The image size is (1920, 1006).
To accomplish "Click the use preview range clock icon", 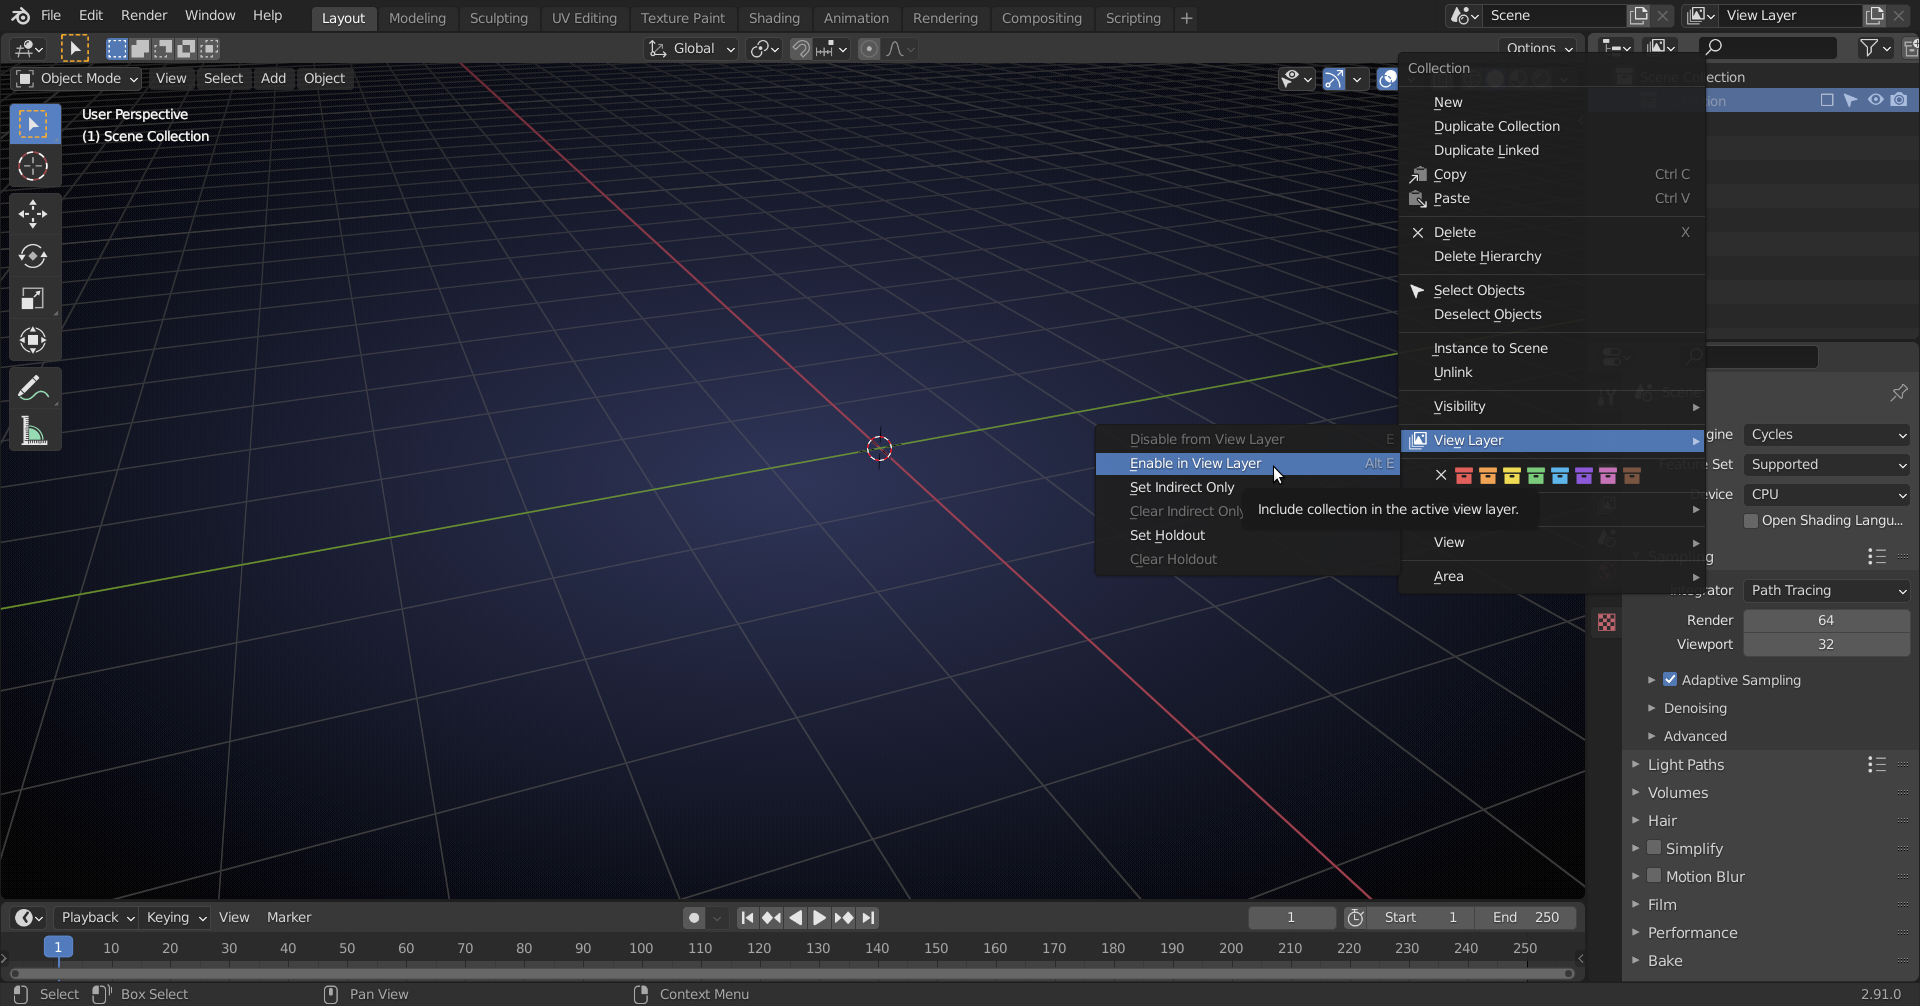I will (1356, 918).
